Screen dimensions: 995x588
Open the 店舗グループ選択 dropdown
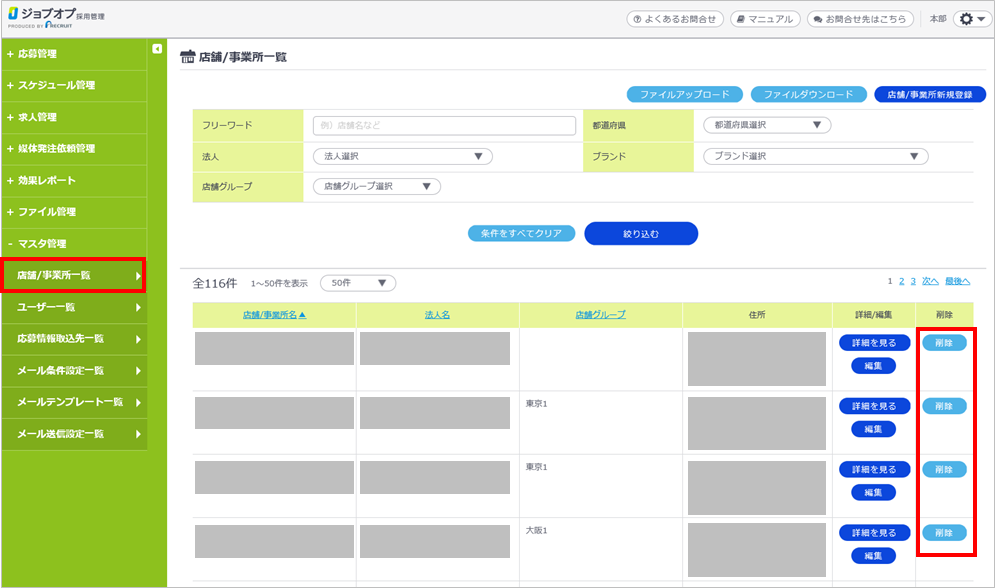376,186
